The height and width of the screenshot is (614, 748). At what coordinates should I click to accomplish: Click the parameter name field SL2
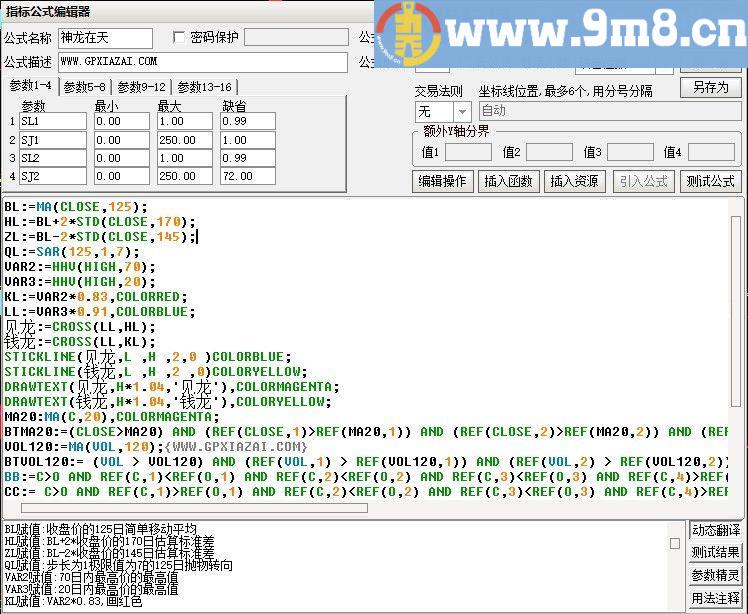click(x=53, y=158)
